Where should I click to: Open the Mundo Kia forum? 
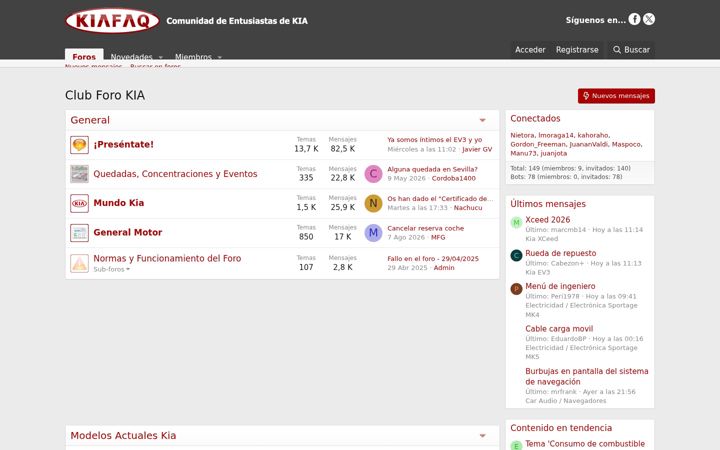click(118, 203)
